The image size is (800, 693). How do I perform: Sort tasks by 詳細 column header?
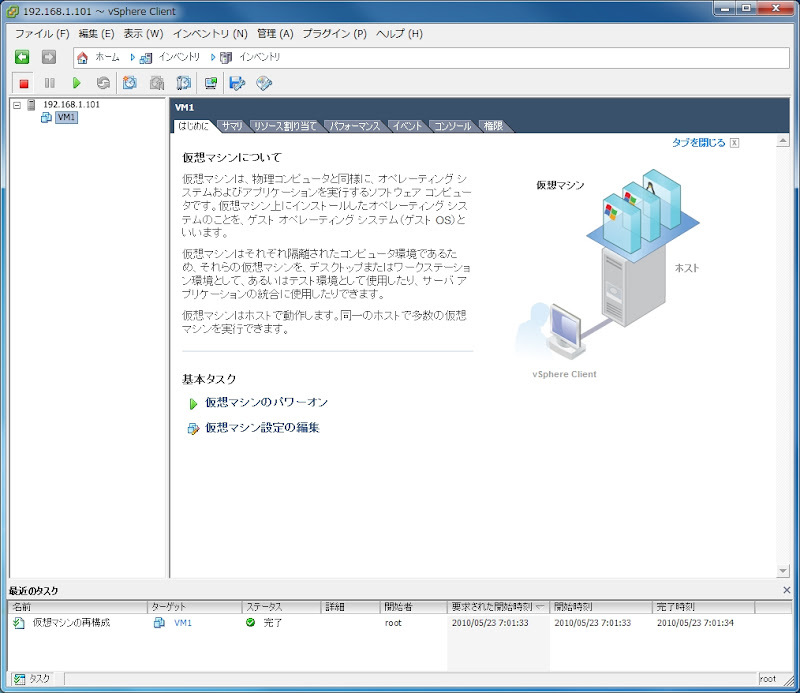coord(351,607)
